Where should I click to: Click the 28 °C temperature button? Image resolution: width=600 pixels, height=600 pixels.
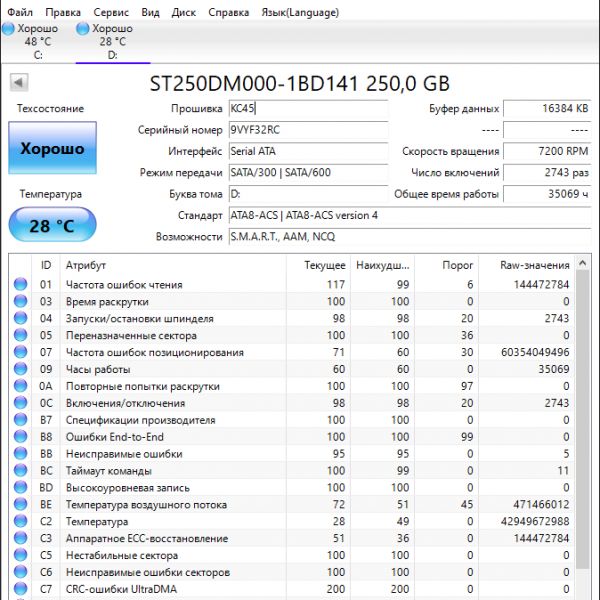(52, 225)
